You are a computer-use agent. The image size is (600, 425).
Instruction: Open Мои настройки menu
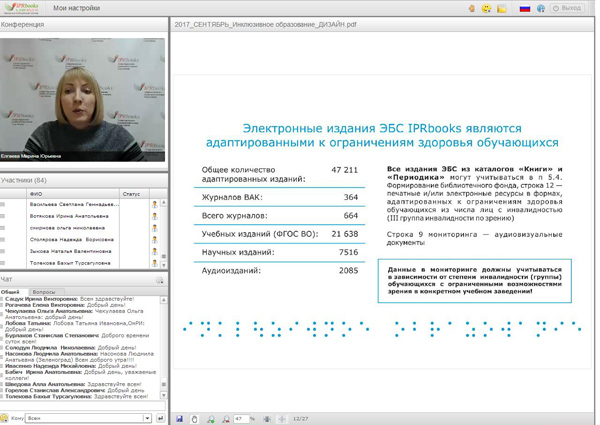(x=77, y=8)
